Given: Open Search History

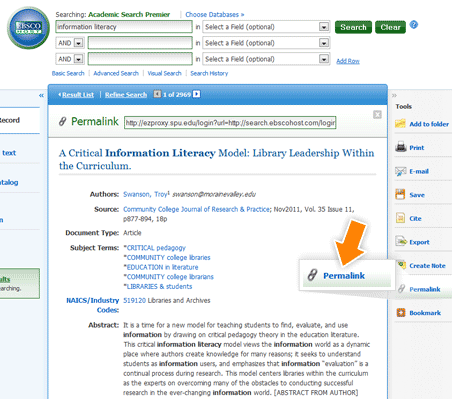Looking at the screenshot, I should [x=209, y=73].
